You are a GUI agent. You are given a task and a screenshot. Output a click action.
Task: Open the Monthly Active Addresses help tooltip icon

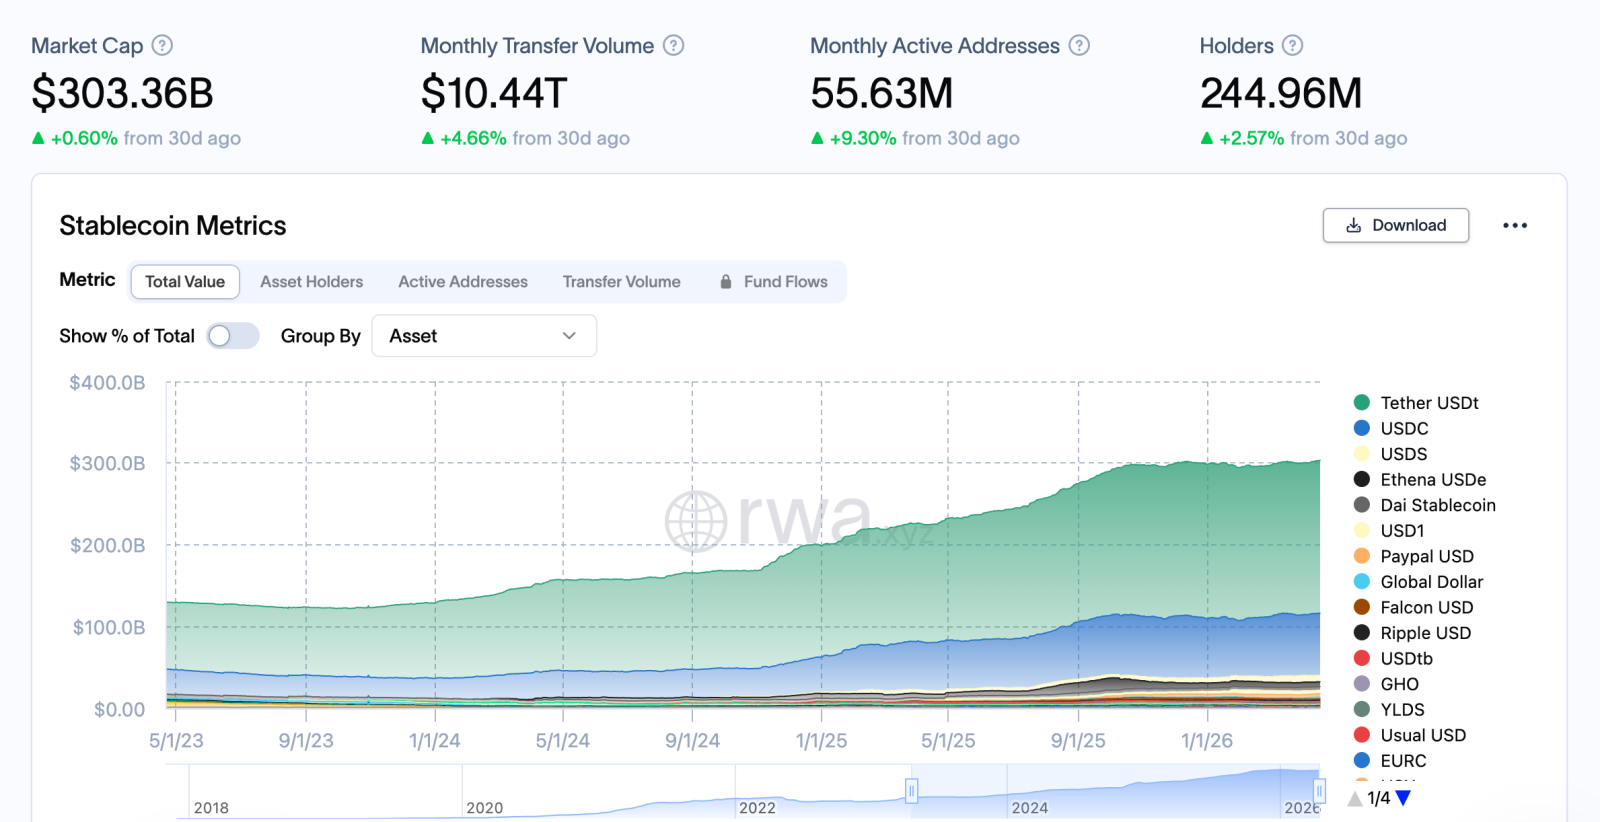[x=1079, y=45]
